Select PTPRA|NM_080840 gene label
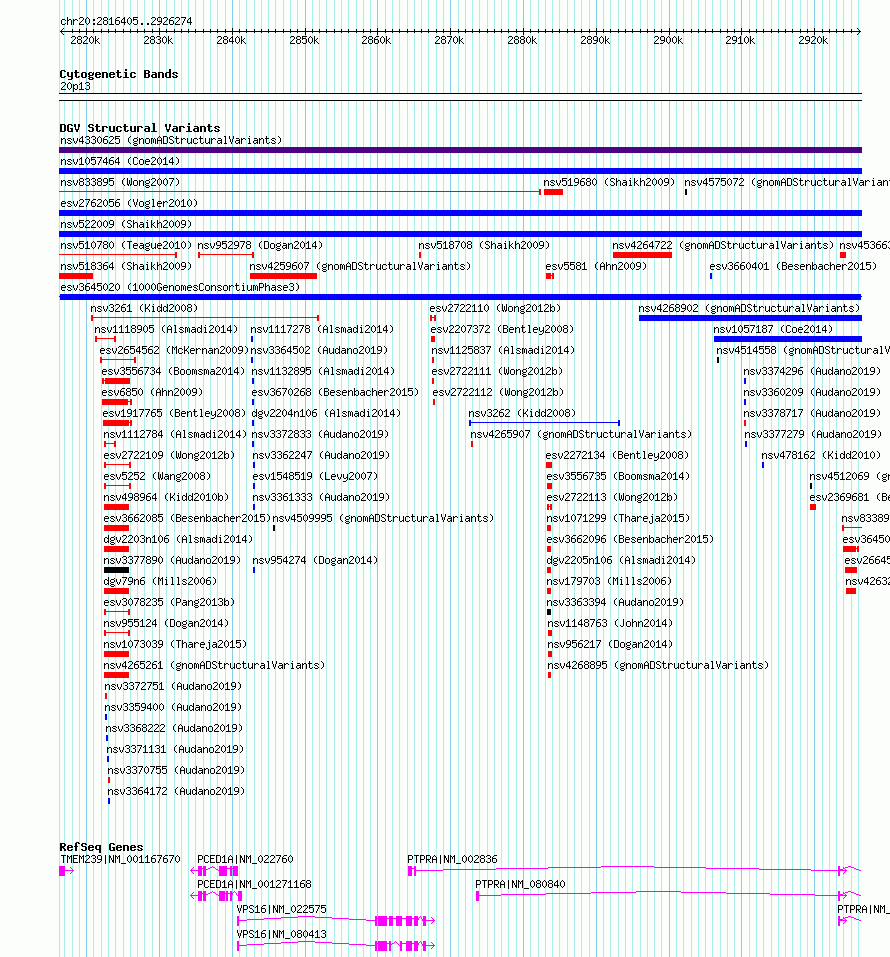 pos(520,884)
